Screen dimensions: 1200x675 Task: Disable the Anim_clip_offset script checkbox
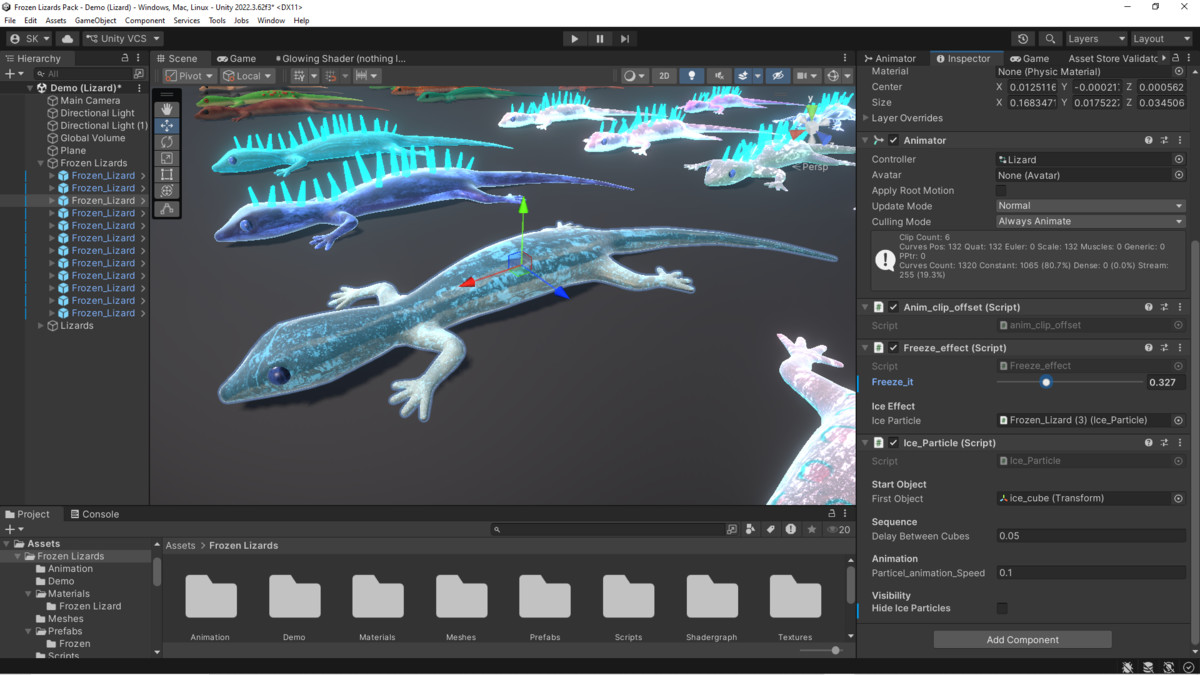click(893, 308)
